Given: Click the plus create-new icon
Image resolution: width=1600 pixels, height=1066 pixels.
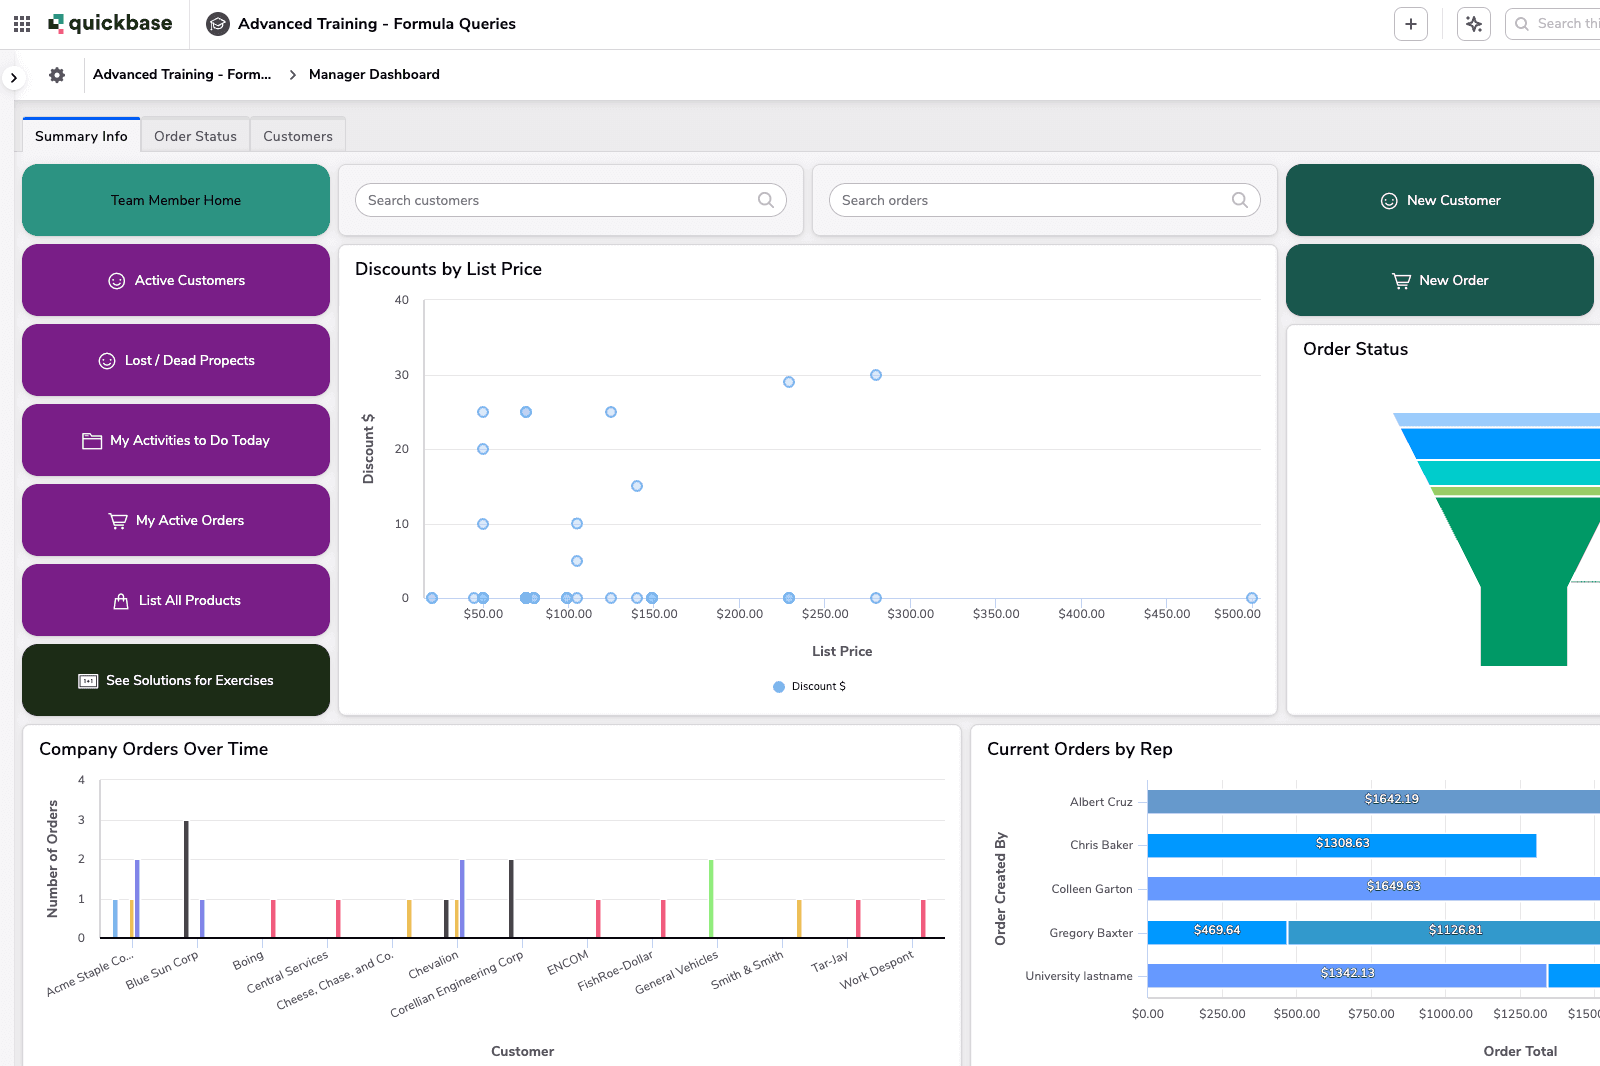Looking at the screenshot, I should click(1410, 24).
